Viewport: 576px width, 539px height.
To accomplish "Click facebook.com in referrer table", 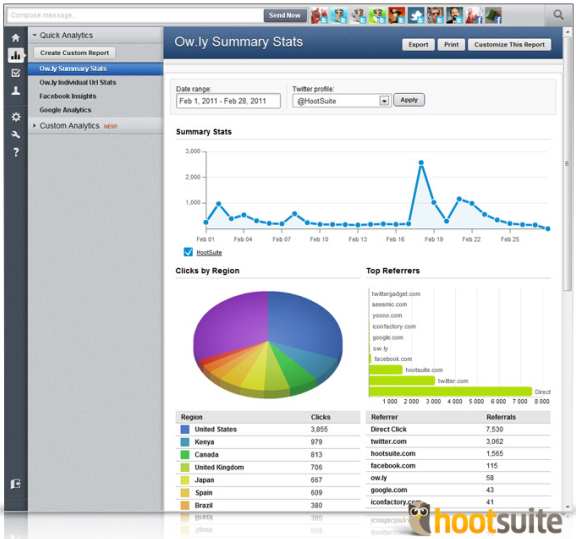I will pos(393,466).
